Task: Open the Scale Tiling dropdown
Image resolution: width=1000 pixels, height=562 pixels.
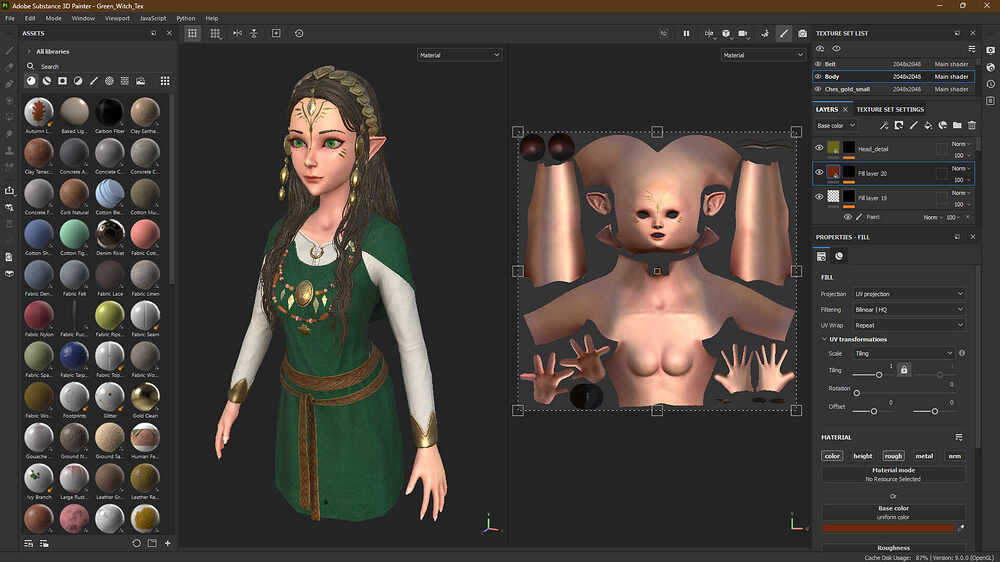Action: pyautogui.click(x=904, y=353)
